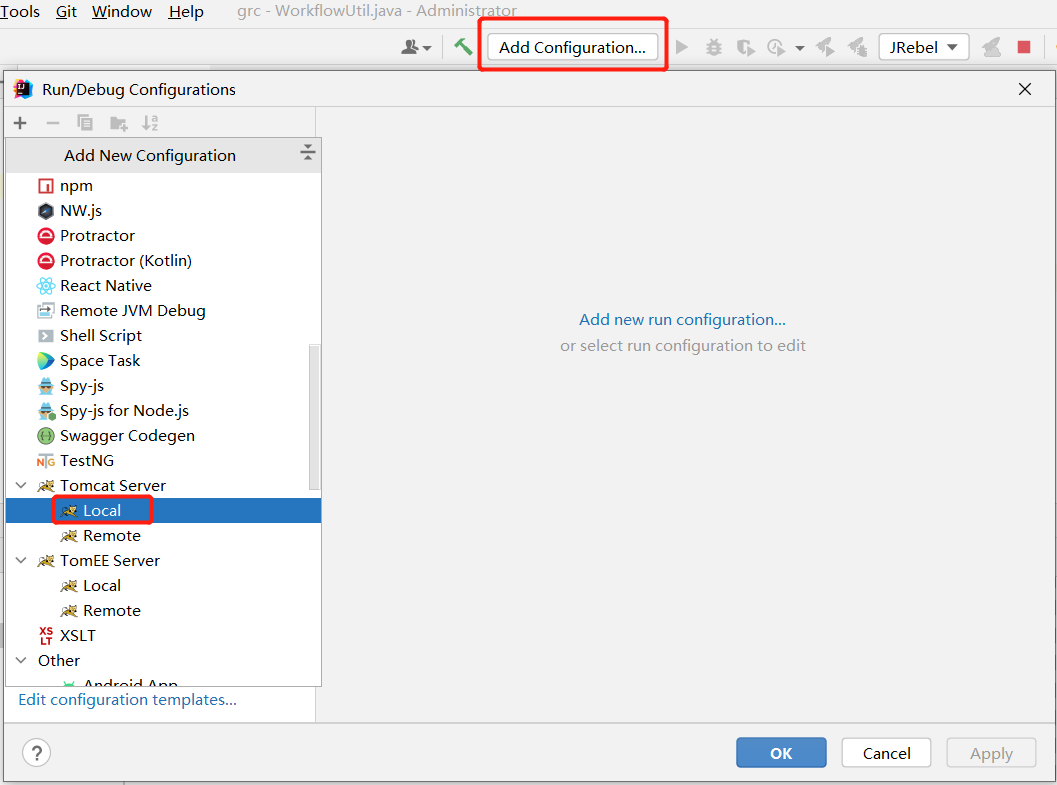Click the green hammer Build Project icon
The image size is (1057, 785).
point(462,47)
